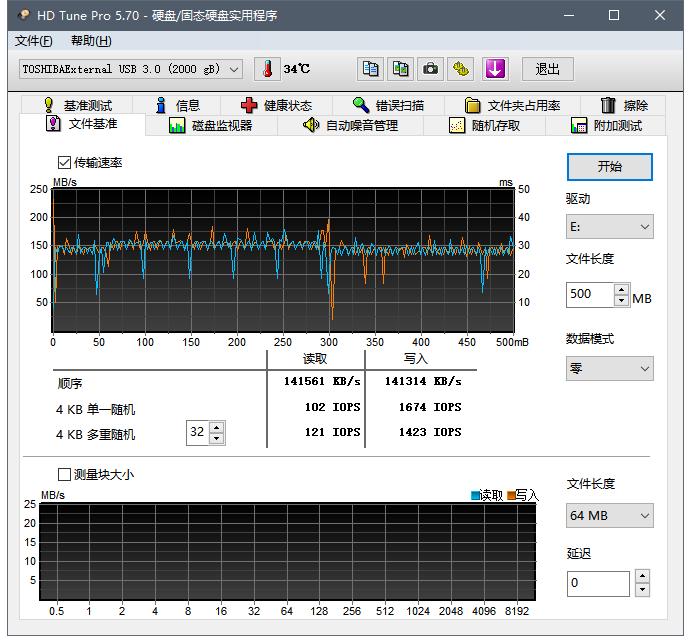Click the 开始 start button

(x=609, y=166)
